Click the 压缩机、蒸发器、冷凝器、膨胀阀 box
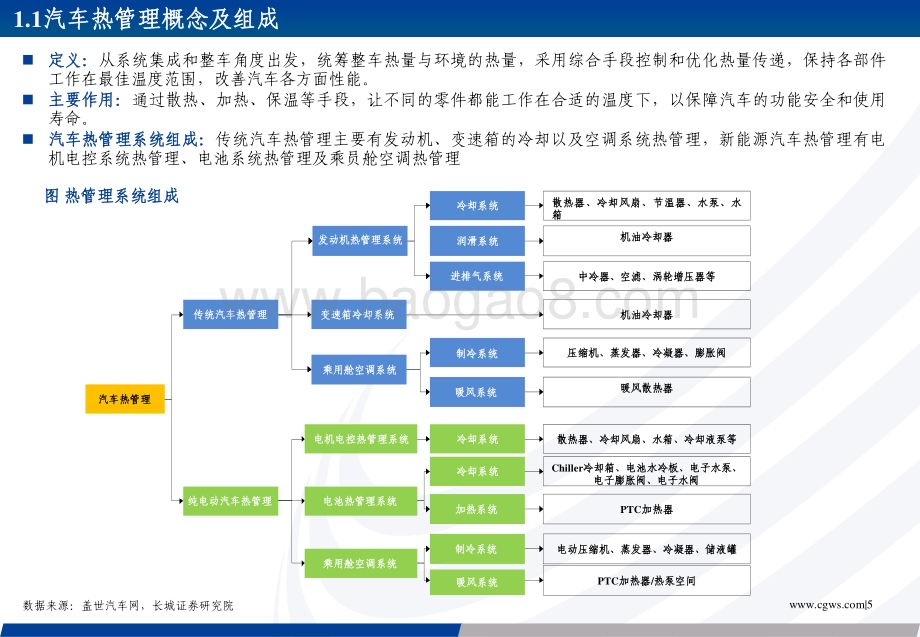Viewport: 920px width, 637px height. click(x=647, y=353)
